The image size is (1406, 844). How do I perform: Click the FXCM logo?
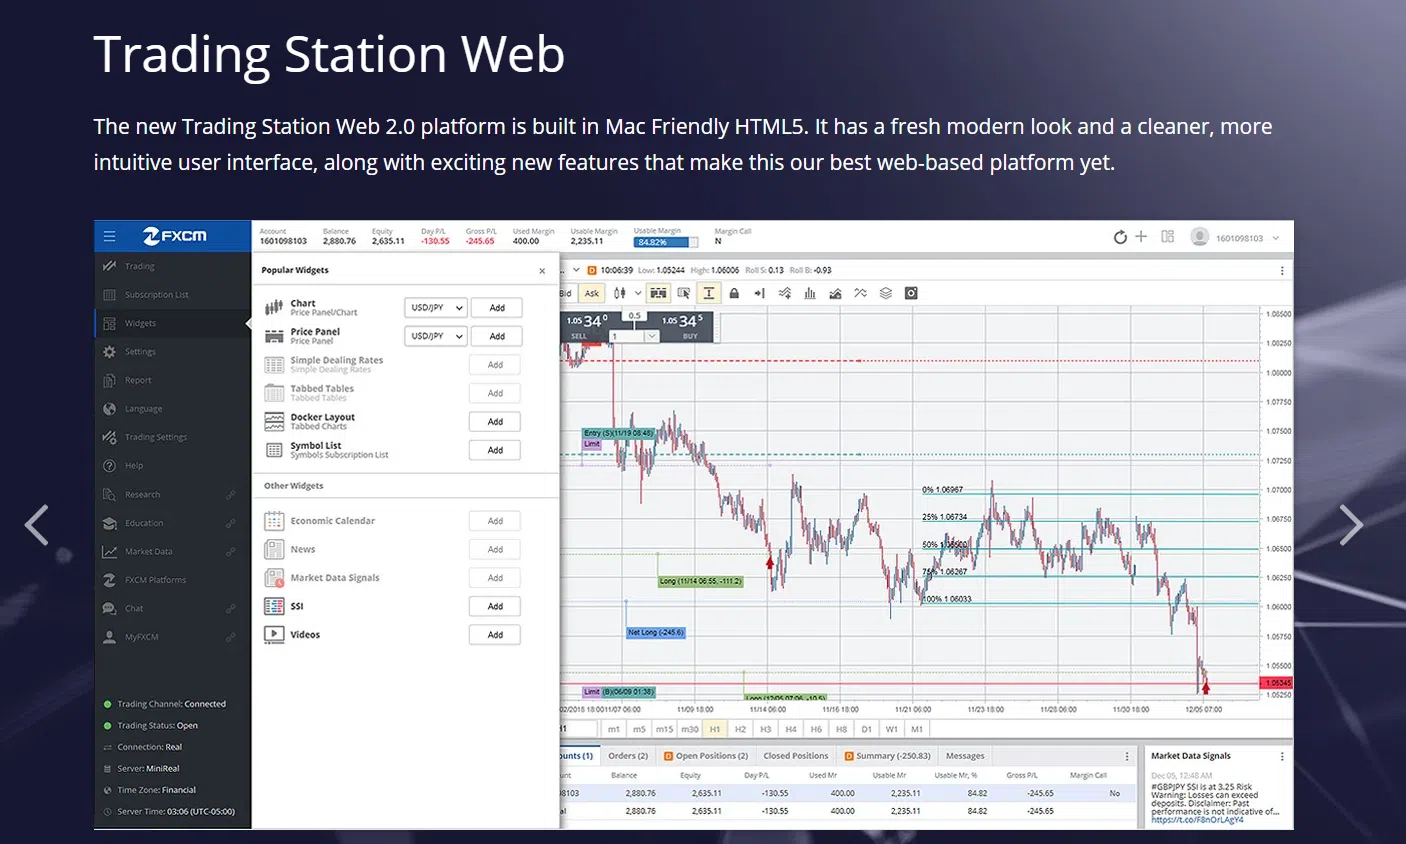(175, 236)
